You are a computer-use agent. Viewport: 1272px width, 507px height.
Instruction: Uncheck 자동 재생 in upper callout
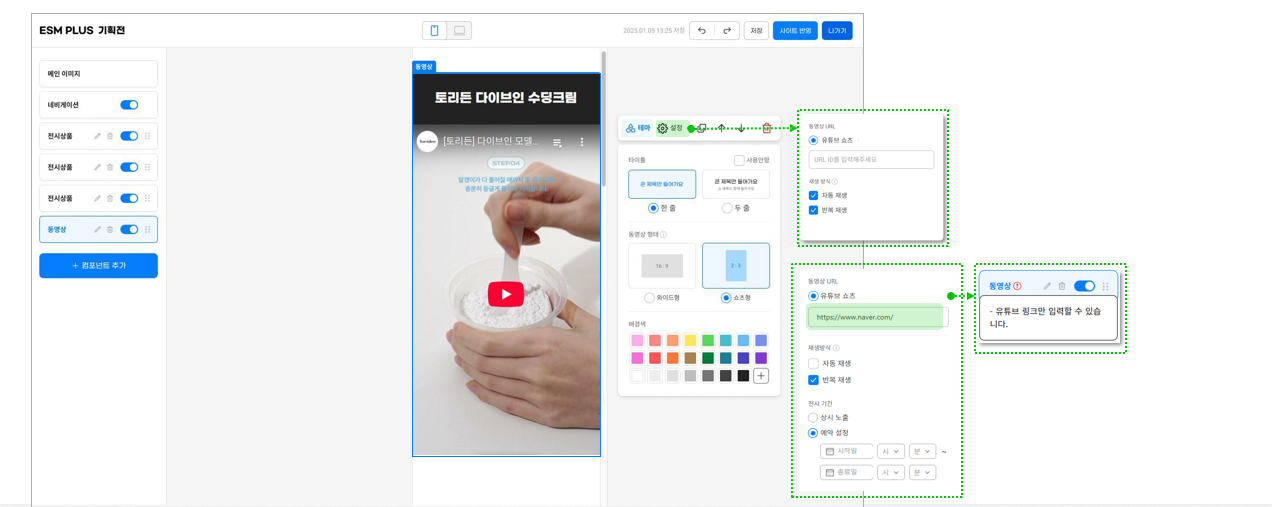point(813,196)
